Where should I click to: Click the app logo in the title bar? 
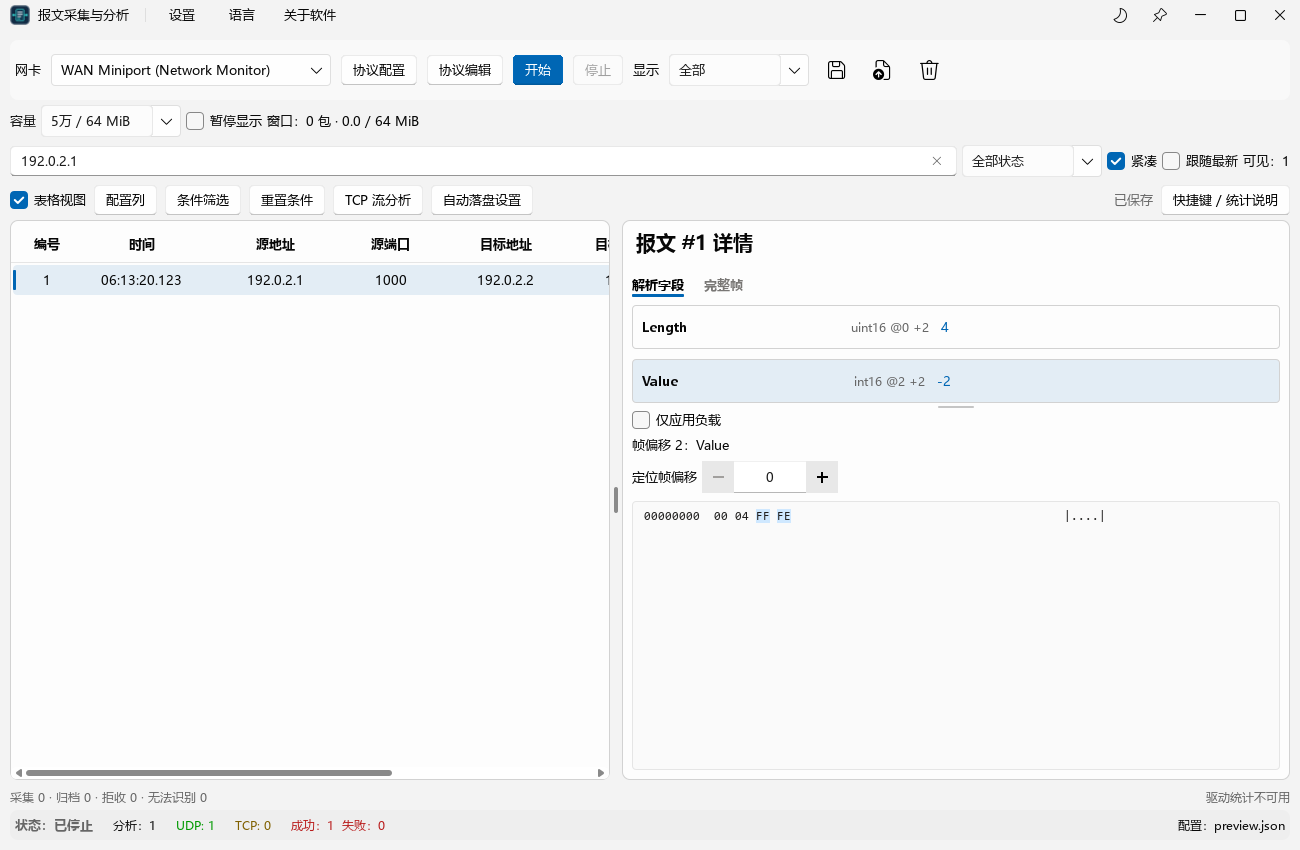19,15
